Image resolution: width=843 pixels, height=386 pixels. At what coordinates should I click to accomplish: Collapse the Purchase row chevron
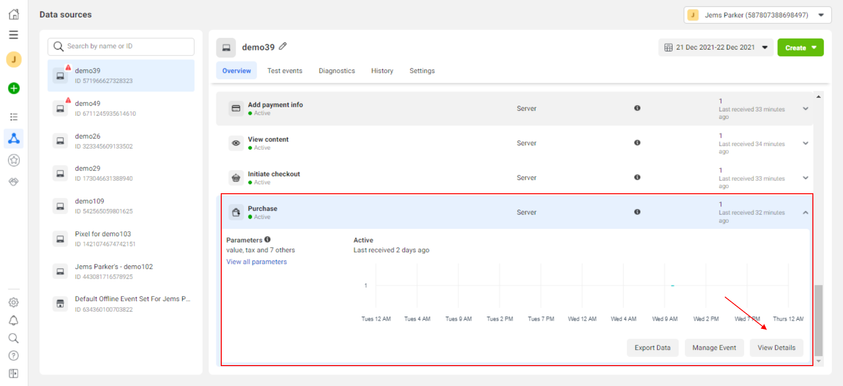(x=805, y=212)
